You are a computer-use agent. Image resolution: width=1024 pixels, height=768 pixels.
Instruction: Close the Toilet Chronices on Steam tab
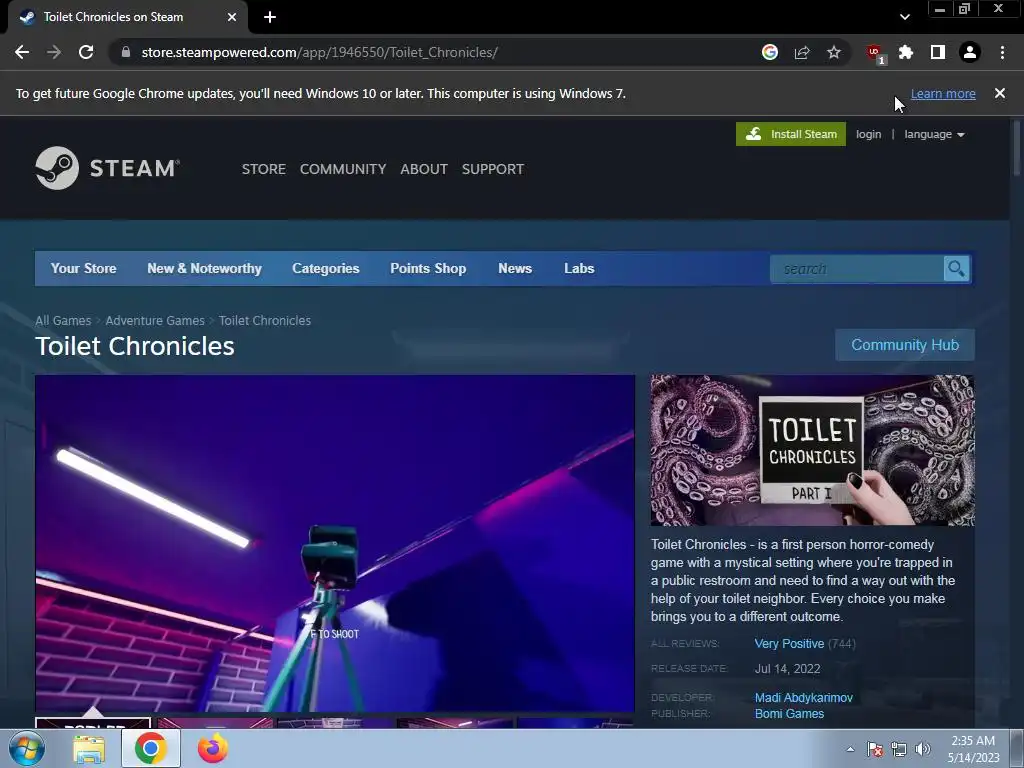pos(232,17)
